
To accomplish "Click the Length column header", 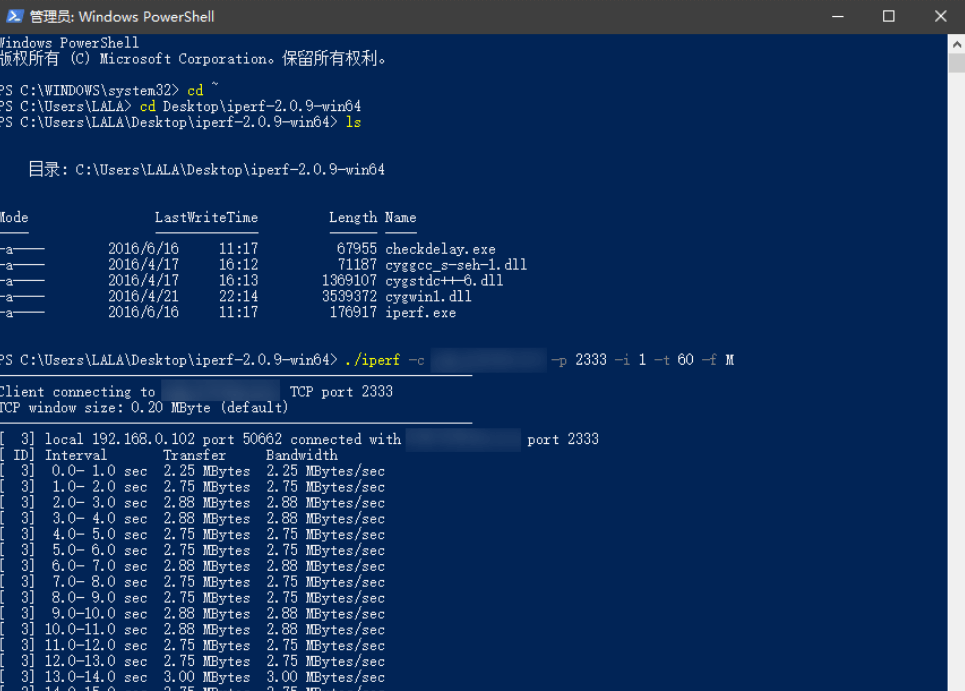I will click(353, 217).
